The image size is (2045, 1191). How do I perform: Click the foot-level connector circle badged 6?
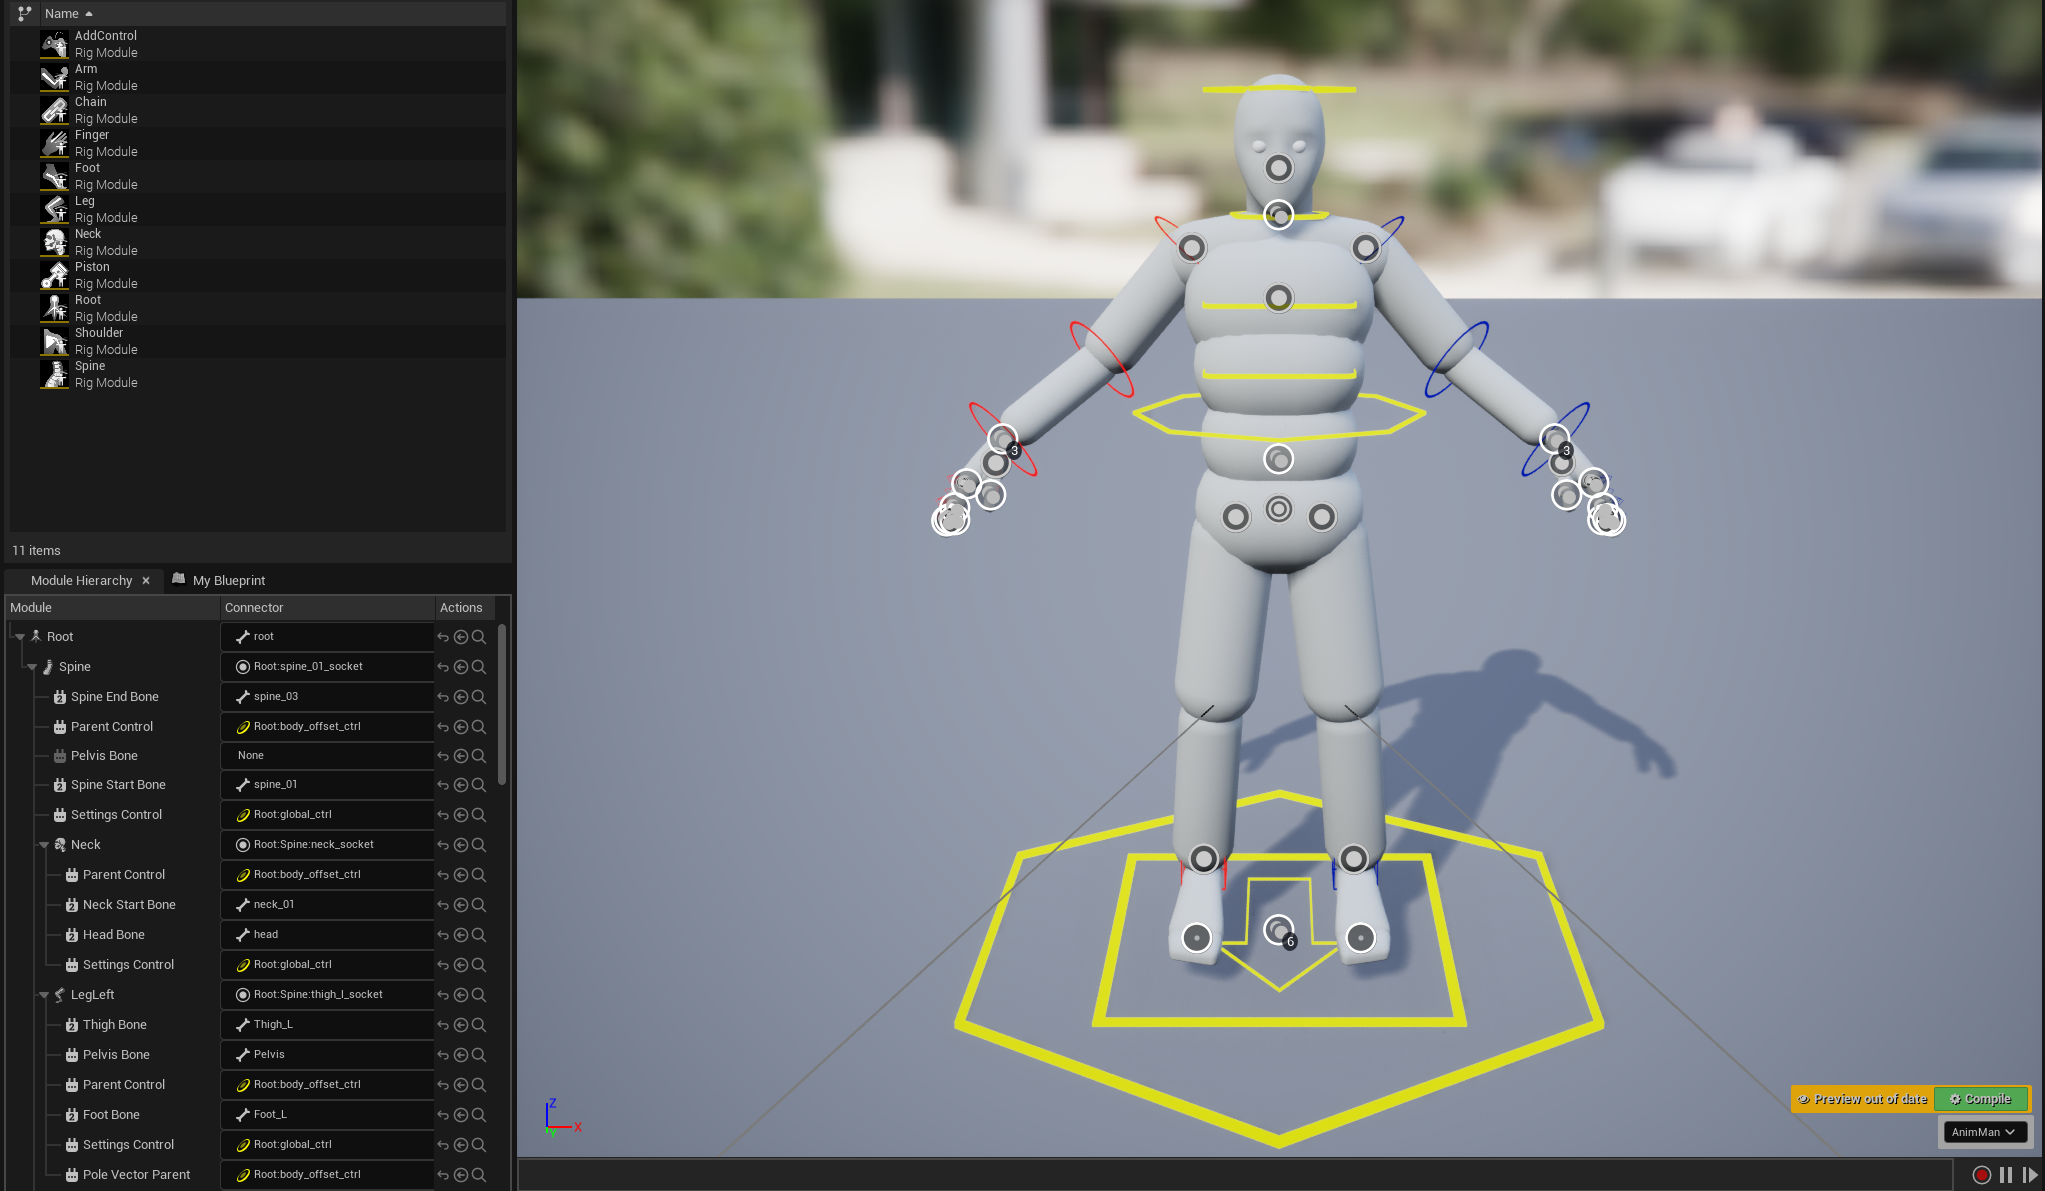[x=1278, y=931]
